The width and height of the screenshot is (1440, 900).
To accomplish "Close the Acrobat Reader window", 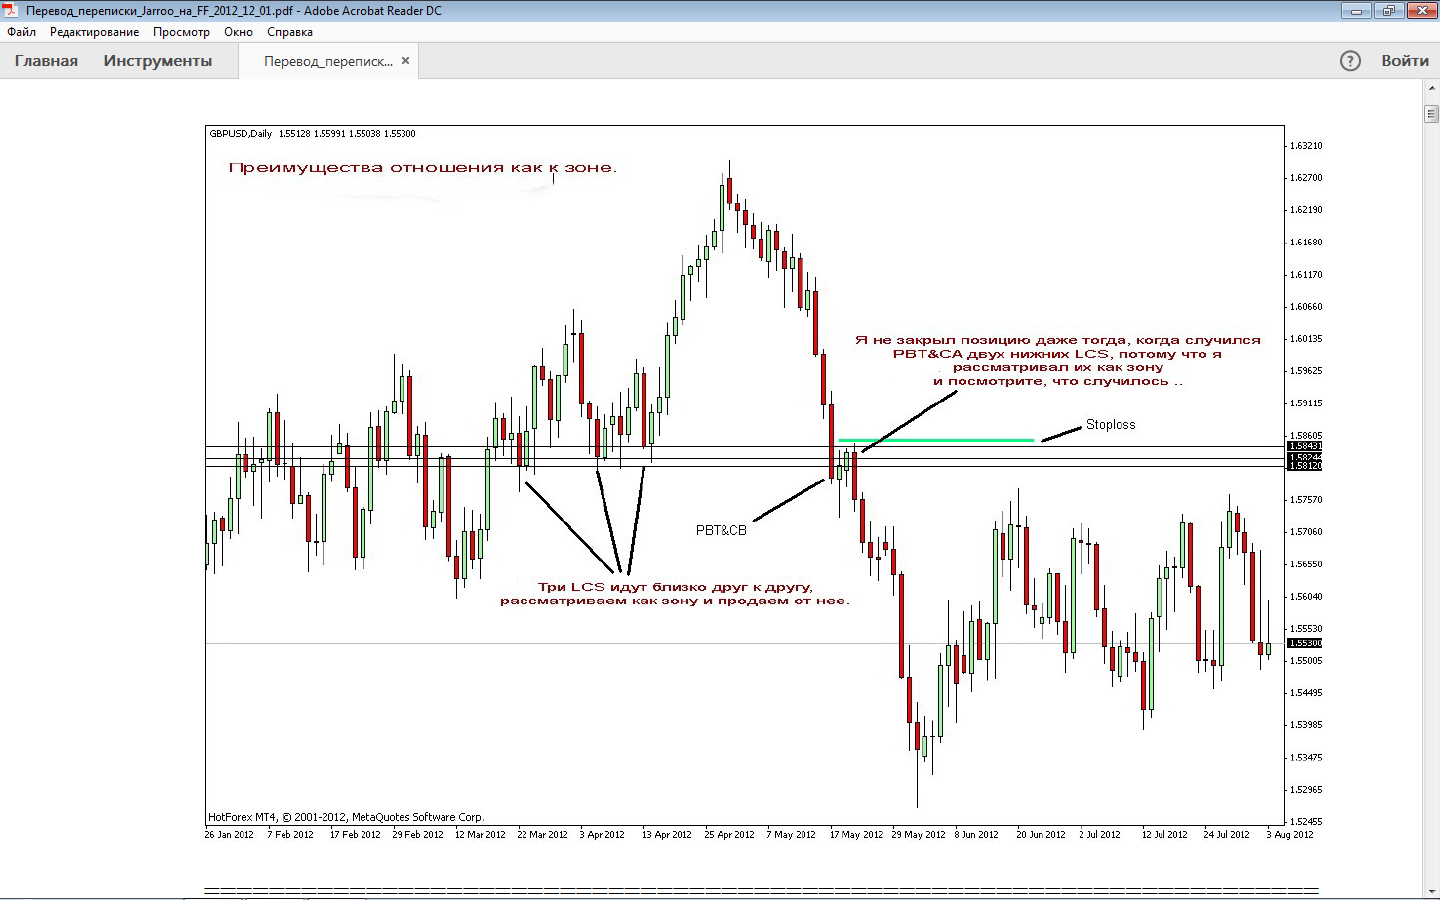I will pos(1421,11).
